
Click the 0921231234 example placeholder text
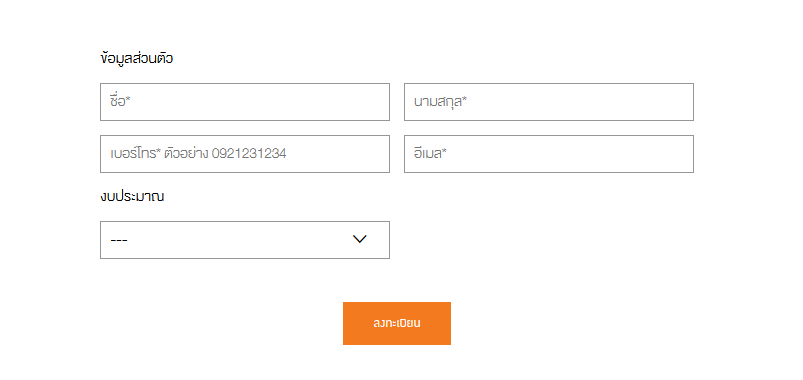pos(249,153)
